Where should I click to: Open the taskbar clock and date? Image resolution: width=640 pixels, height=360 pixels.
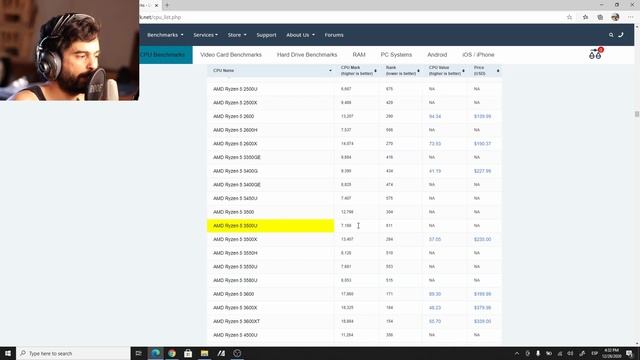point(611,353)
